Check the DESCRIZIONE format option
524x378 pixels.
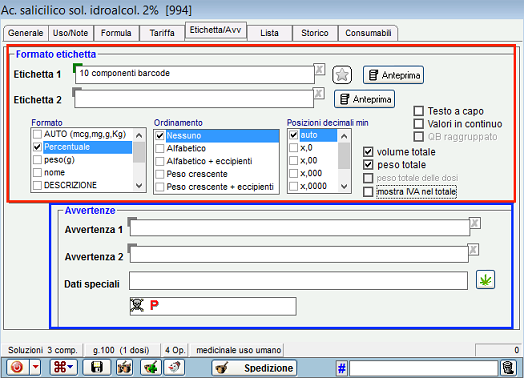37,185
